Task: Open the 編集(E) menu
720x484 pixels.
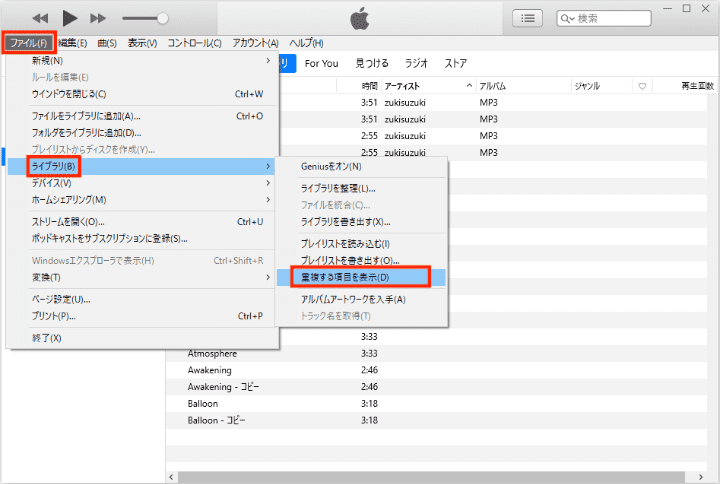Action: [x=73, y=43]
